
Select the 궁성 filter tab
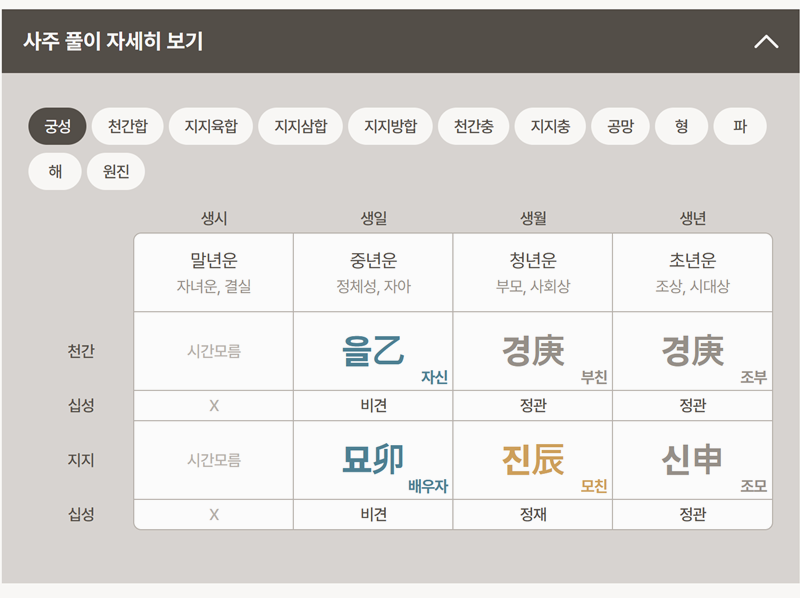(57, 126)
